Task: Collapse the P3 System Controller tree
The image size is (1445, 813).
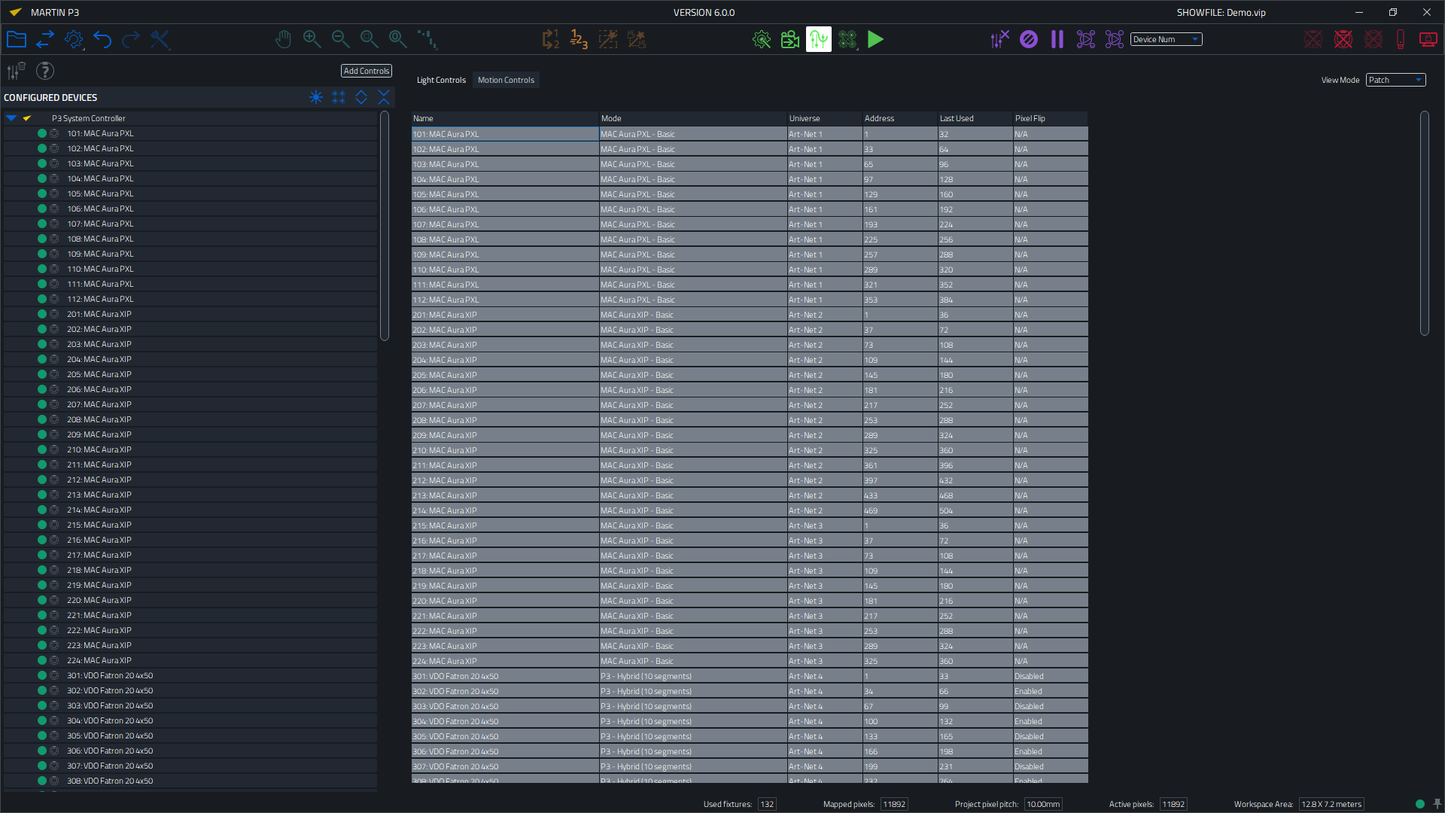Action: (x=11, y=118)
